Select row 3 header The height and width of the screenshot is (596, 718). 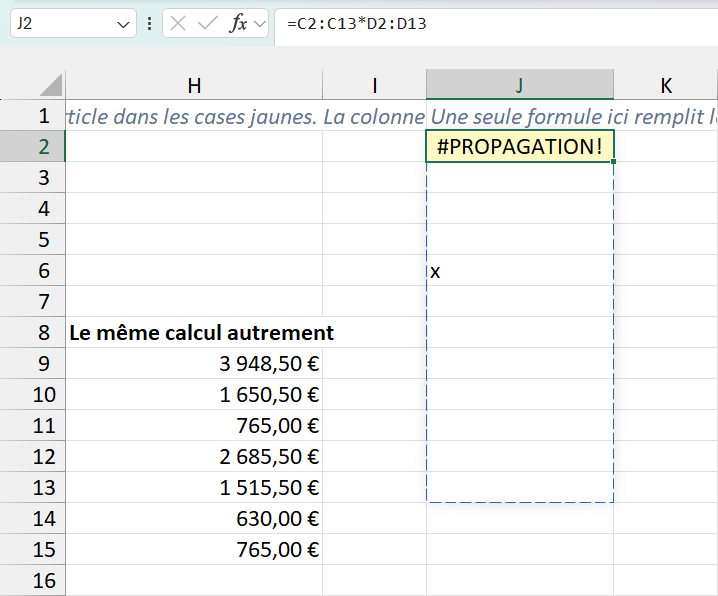click(33, 178)
